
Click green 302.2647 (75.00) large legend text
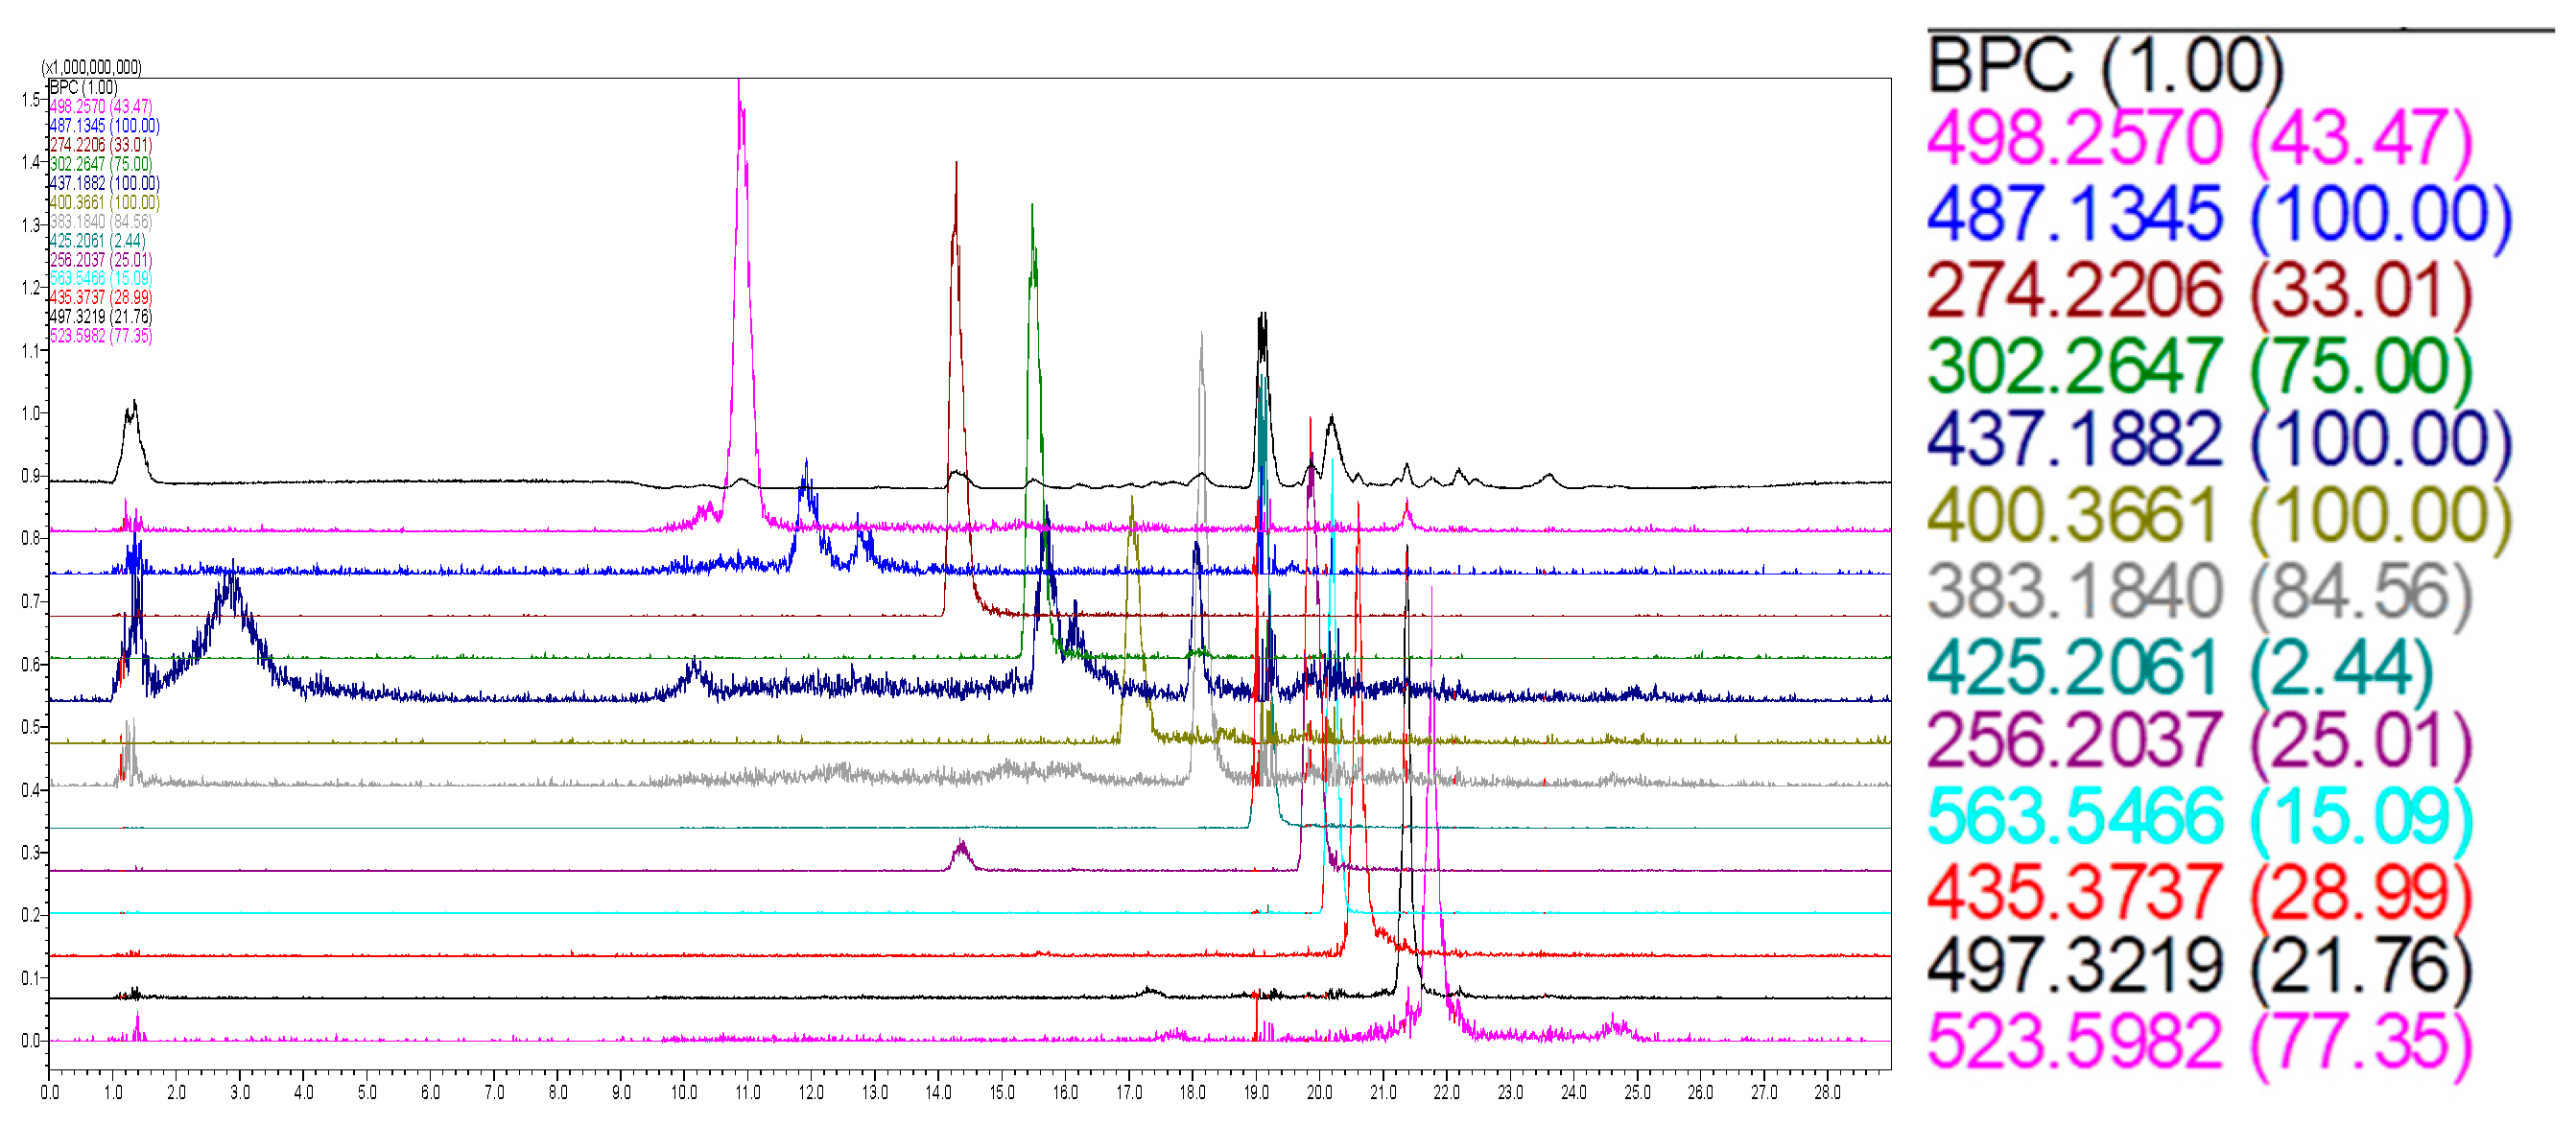pyautogui.click(x=2199, y=366)
